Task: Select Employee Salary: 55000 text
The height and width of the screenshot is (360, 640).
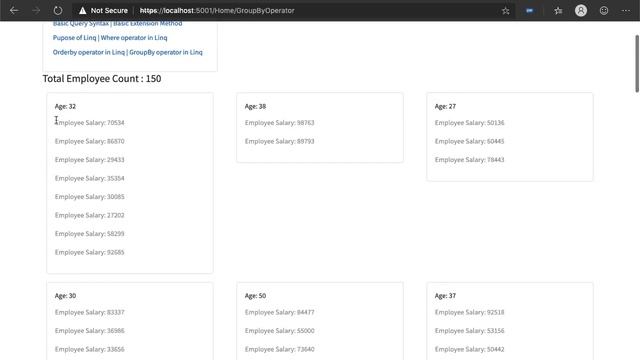Action: point(280,331)
